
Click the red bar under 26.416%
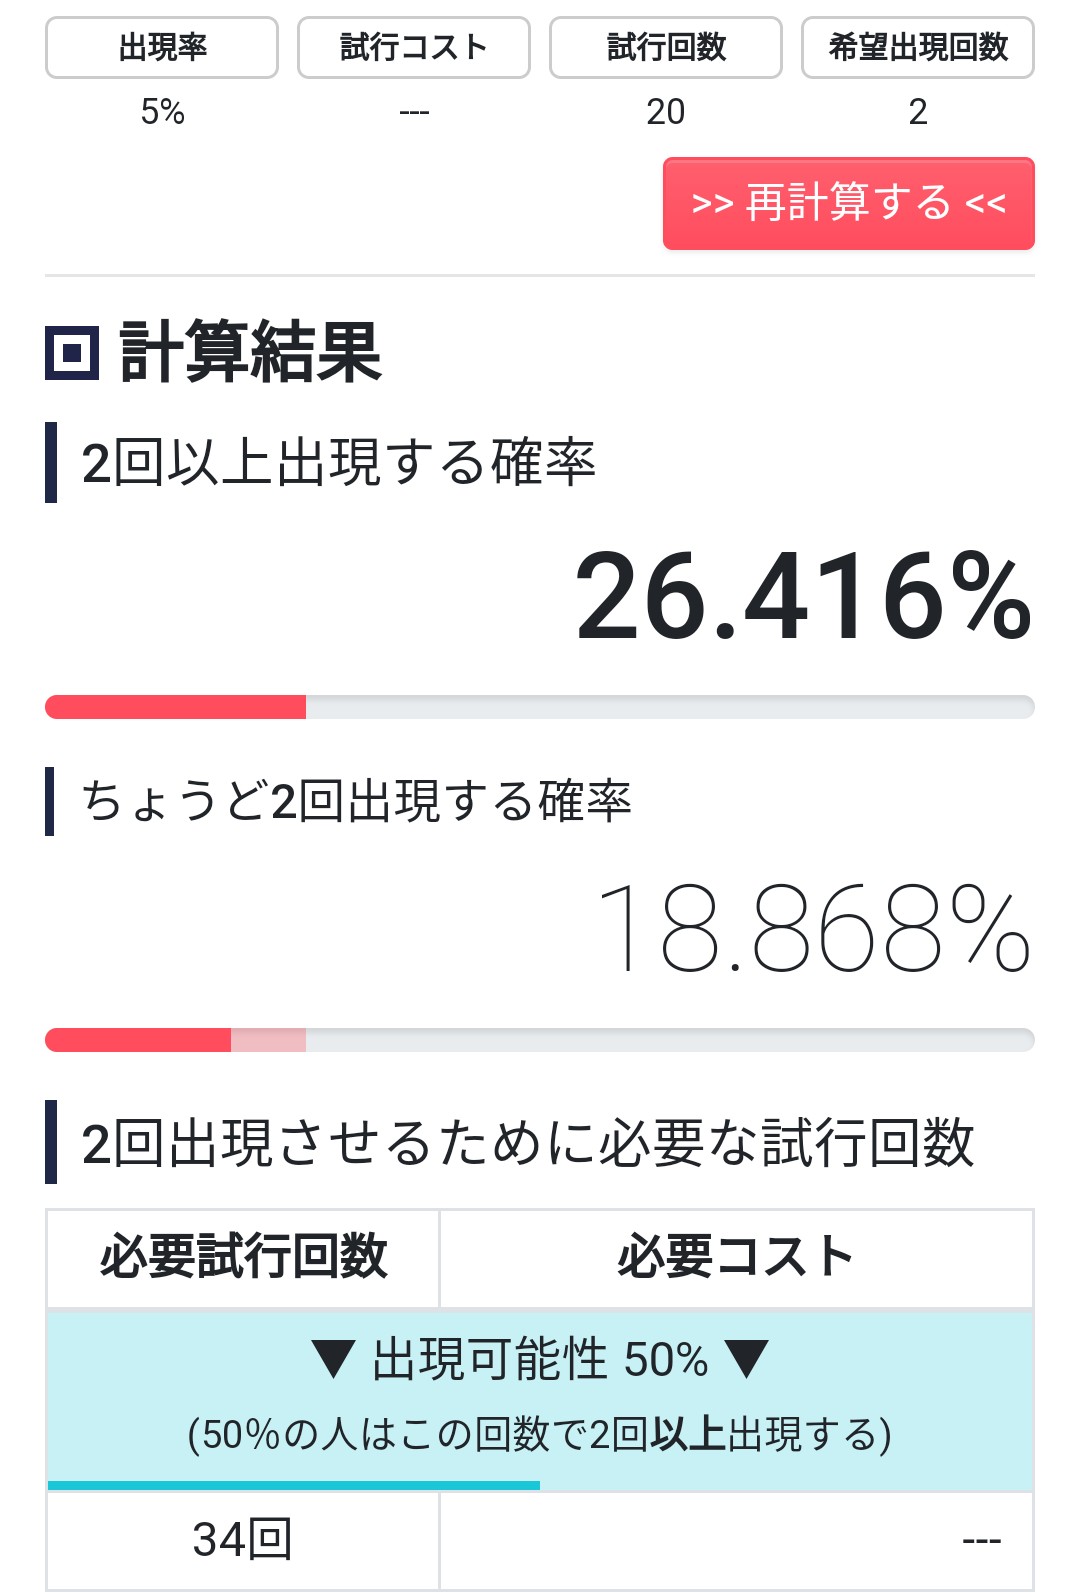tap(176, 707)
